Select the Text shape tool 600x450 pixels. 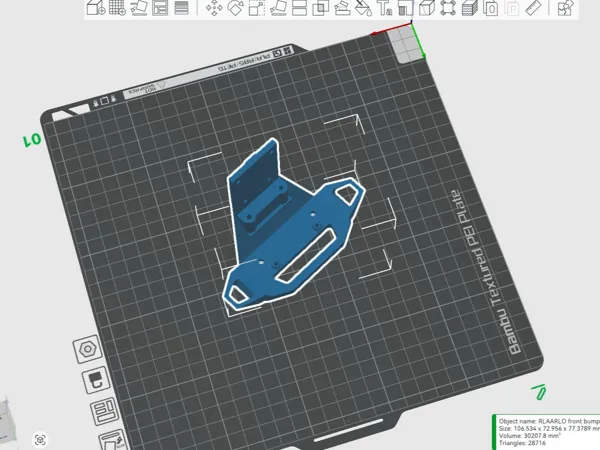[x=384, y=8]
